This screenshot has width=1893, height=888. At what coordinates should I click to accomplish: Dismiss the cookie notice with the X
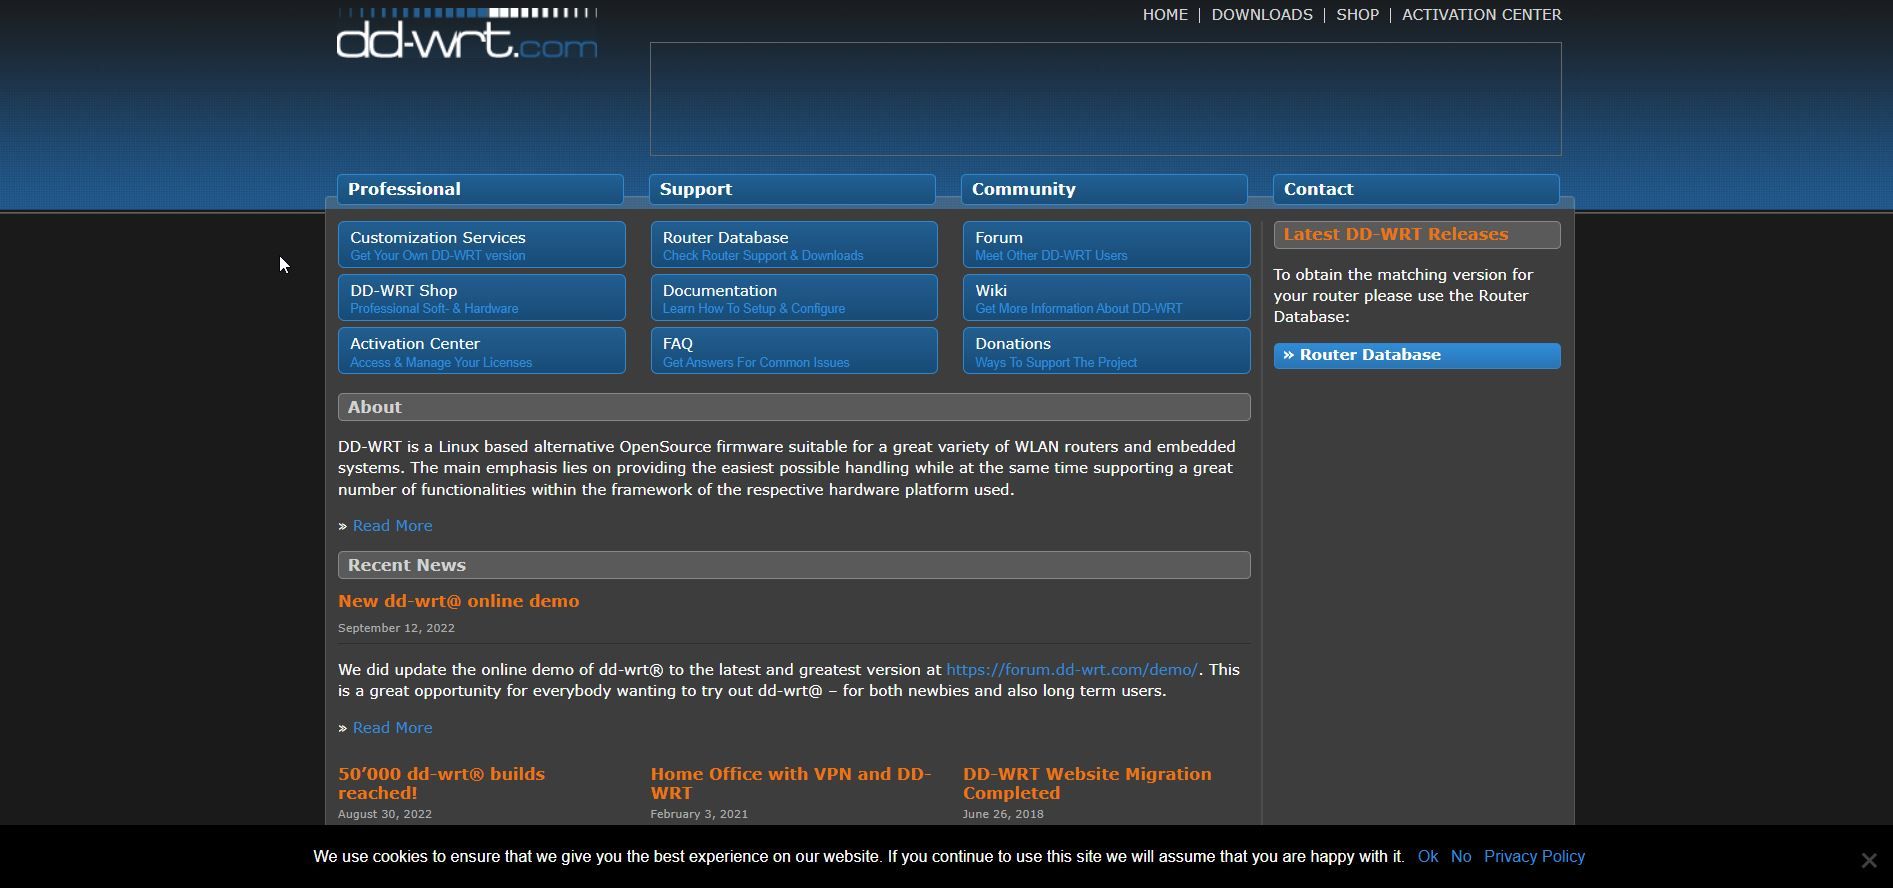click(x=1868, y=860)
